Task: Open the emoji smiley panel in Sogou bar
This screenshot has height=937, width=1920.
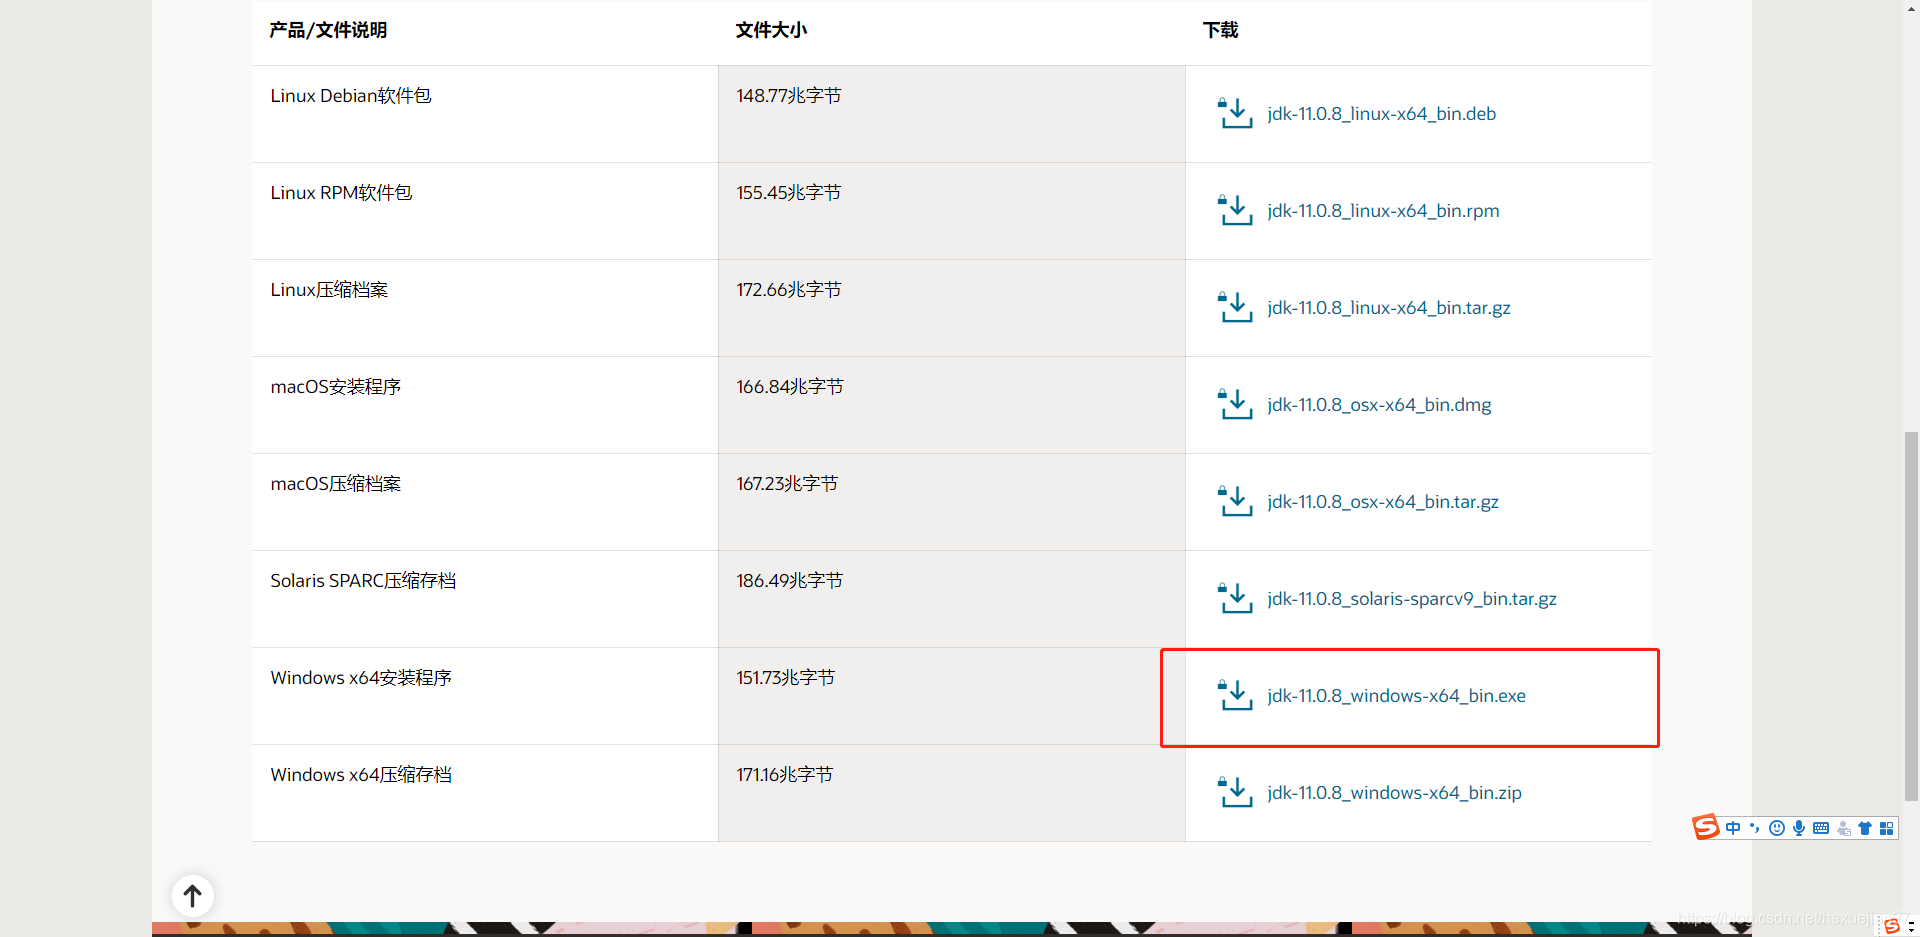Action: [x=1777, y=828]
